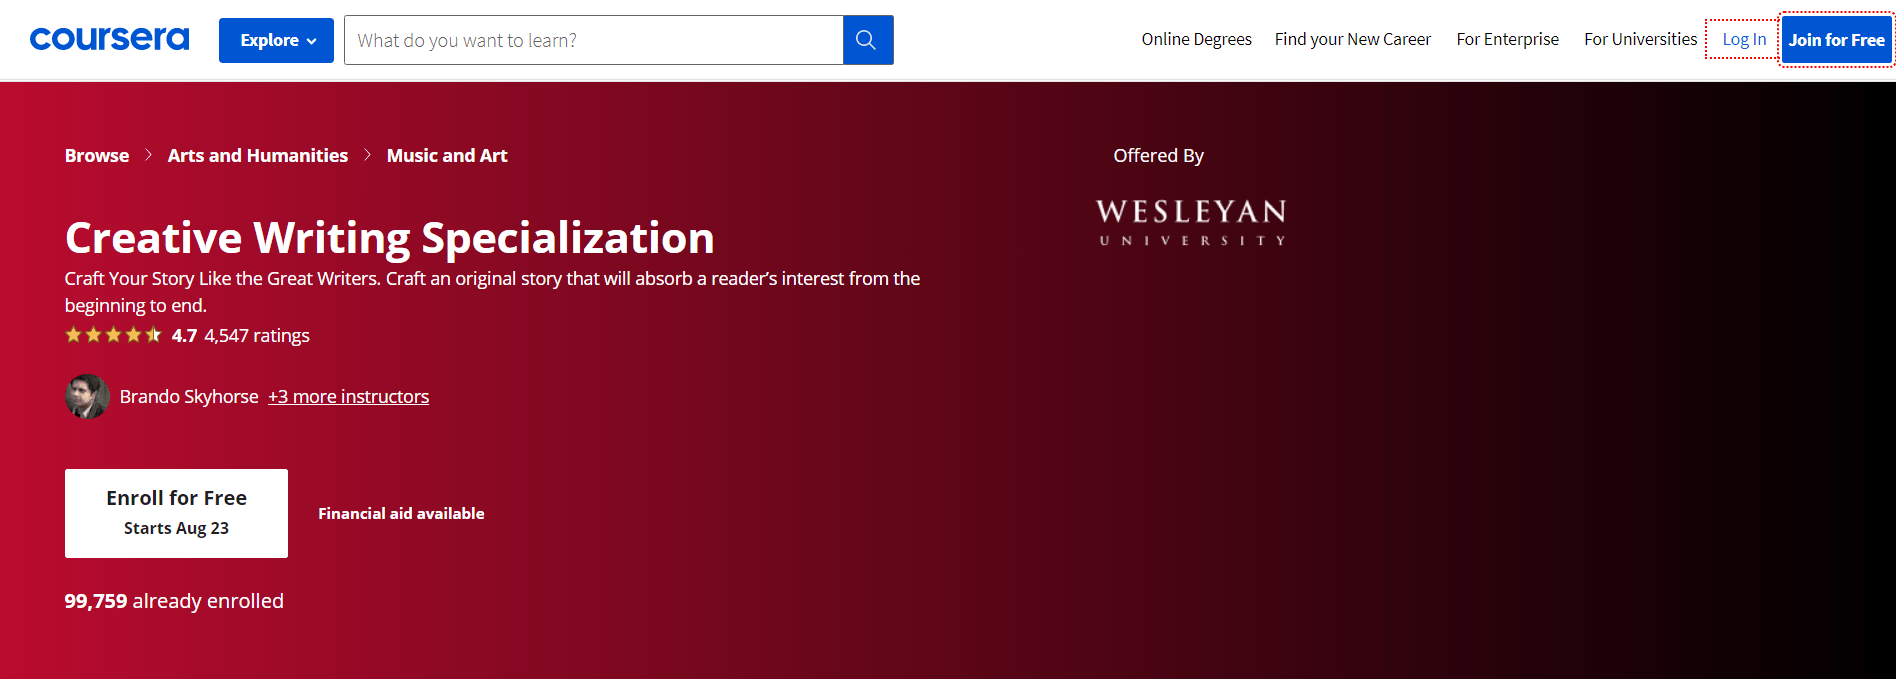This screenshot has height=680, width=1896.
Task: Click the chevron after Arts and Humanities
Action: point(367,155)
